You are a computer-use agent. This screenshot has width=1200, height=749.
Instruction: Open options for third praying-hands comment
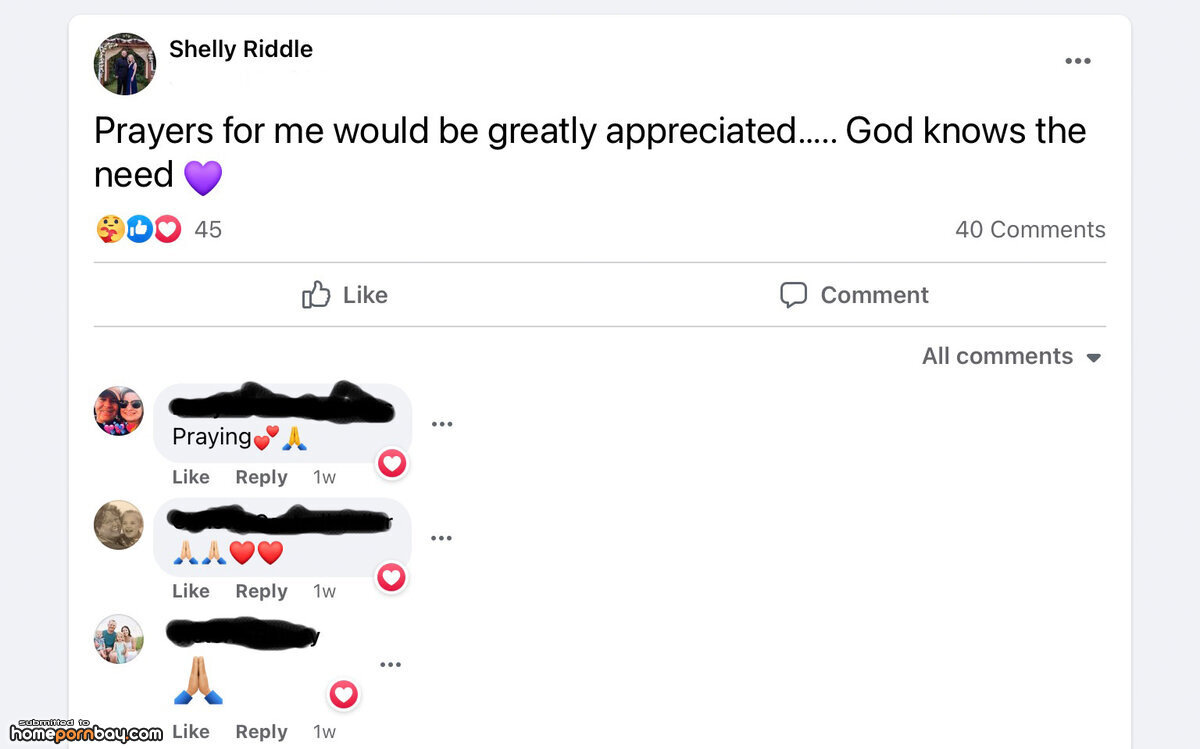coord(390,665)
